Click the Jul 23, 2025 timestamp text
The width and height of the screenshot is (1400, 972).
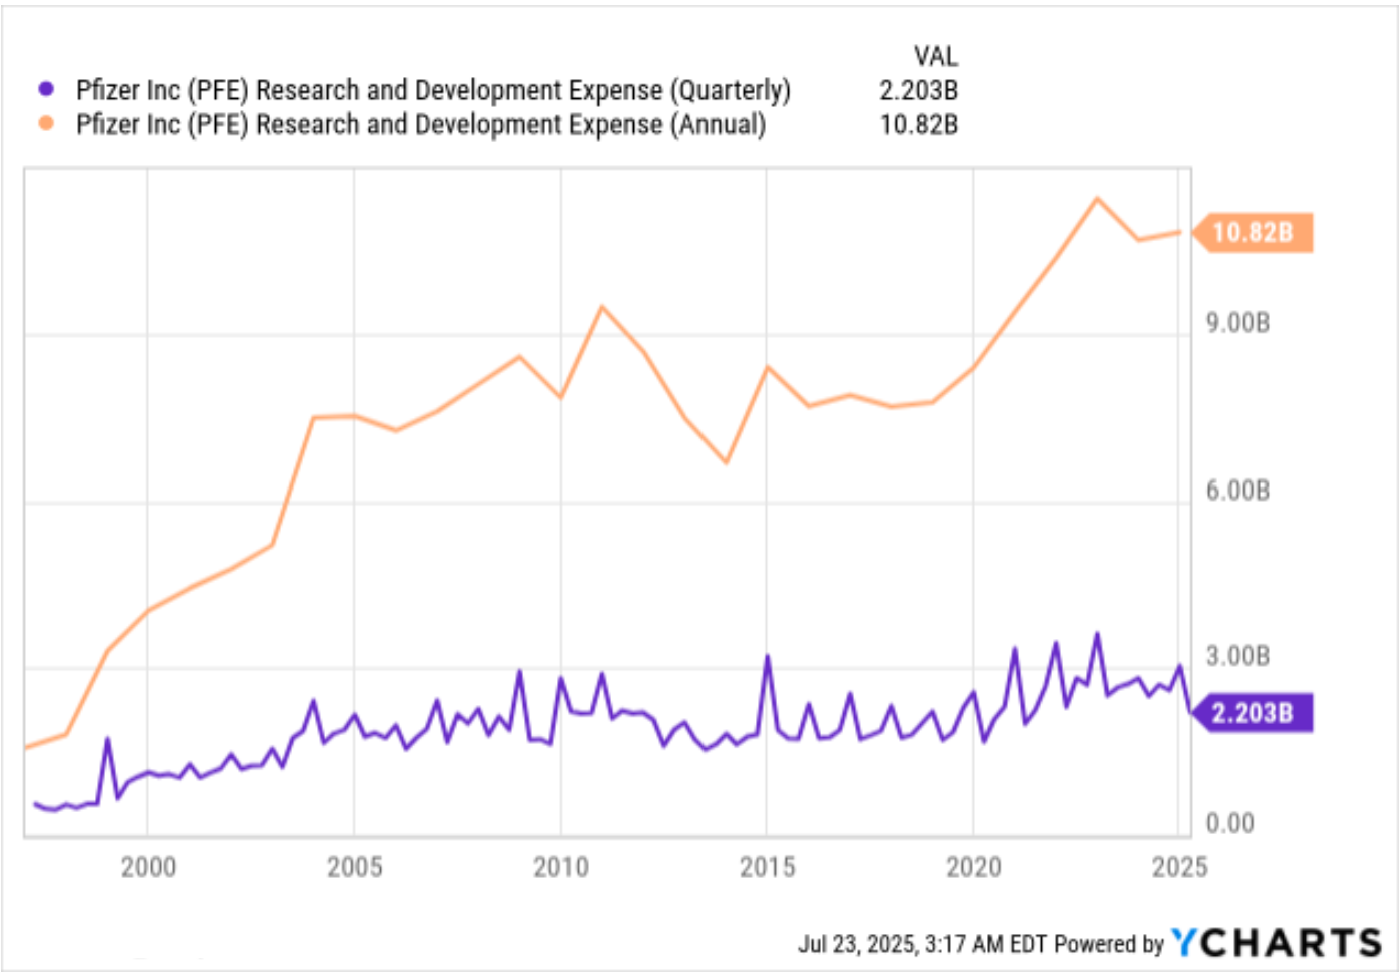tap(922, 944)
